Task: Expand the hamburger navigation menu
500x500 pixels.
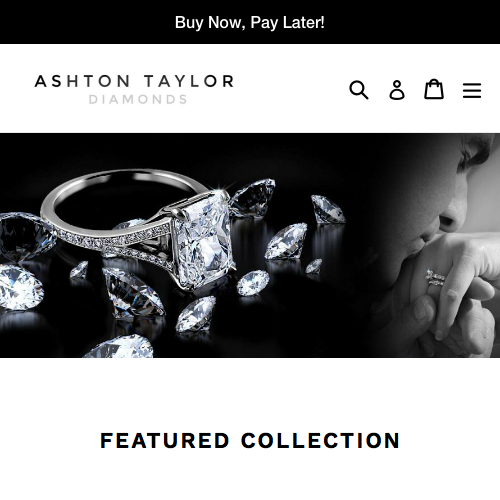Action: (x=472, y=90)
